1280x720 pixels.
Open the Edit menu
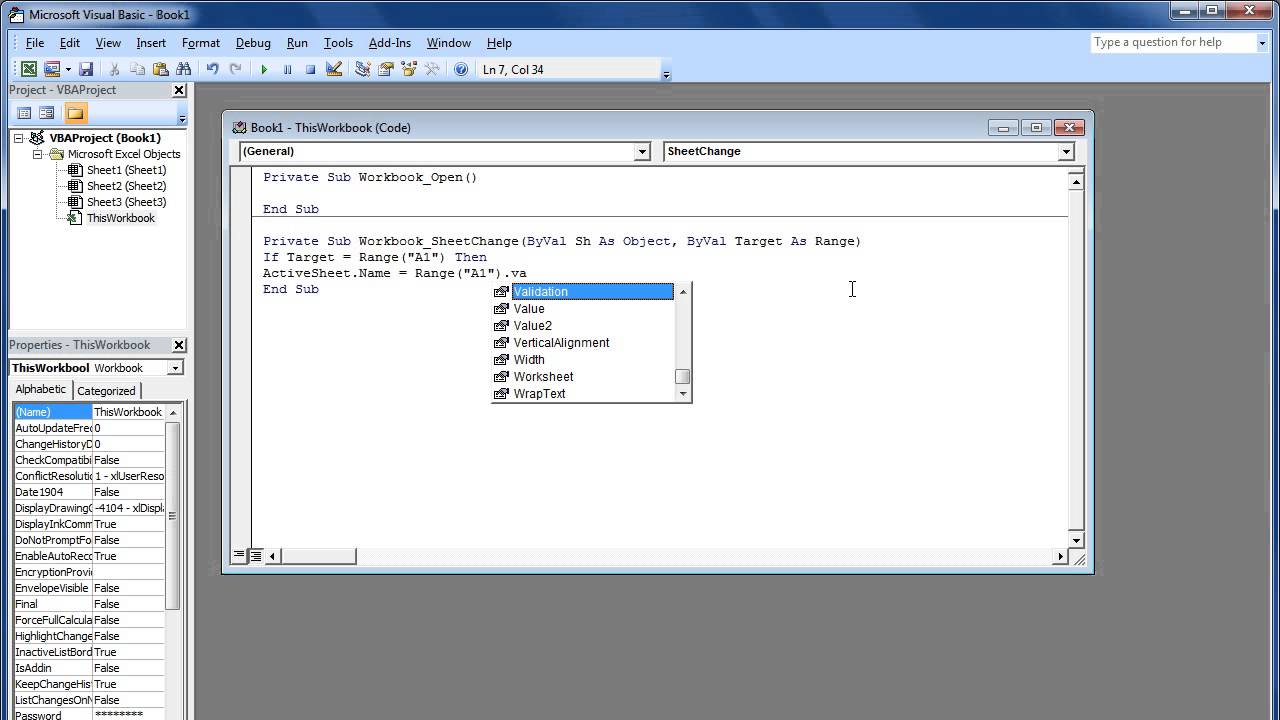click(x=70, y=43)
